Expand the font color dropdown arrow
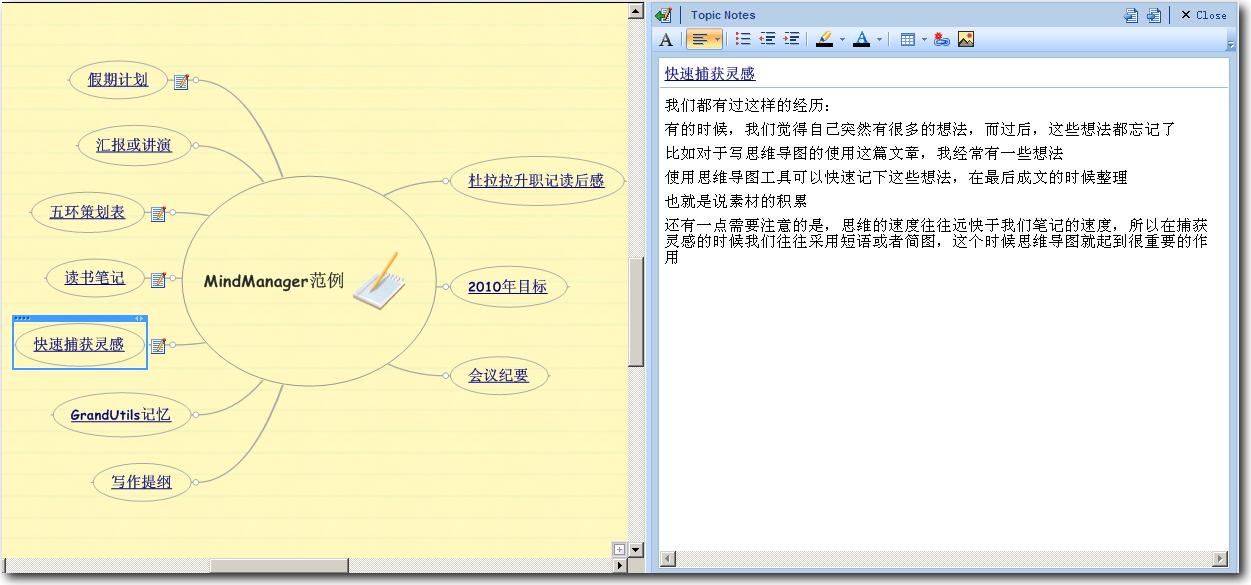 [x=880, y=40]
